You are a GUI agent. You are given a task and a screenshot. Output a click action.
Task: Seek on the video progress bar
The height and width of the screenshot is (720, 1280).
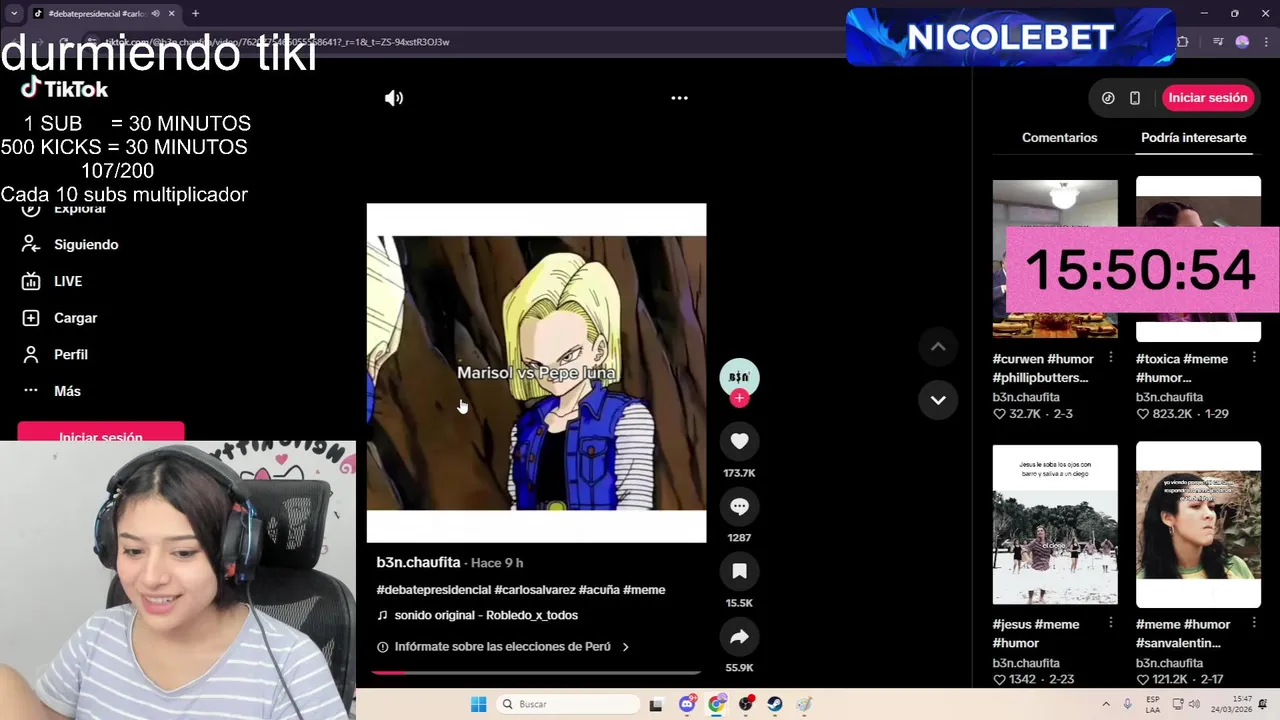(x=536, y=672)
